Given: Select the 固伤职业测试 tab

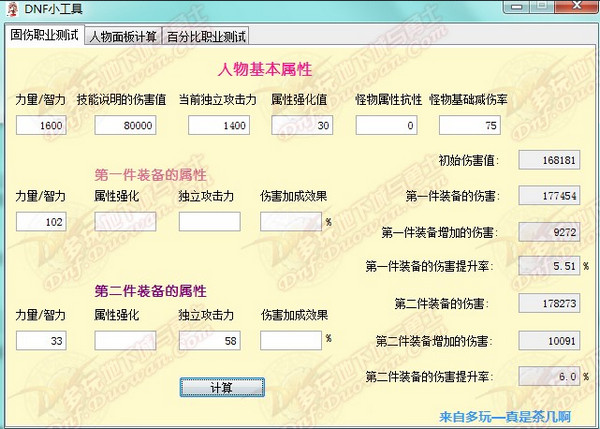Looking at the screenshot, I should point(44,36).
